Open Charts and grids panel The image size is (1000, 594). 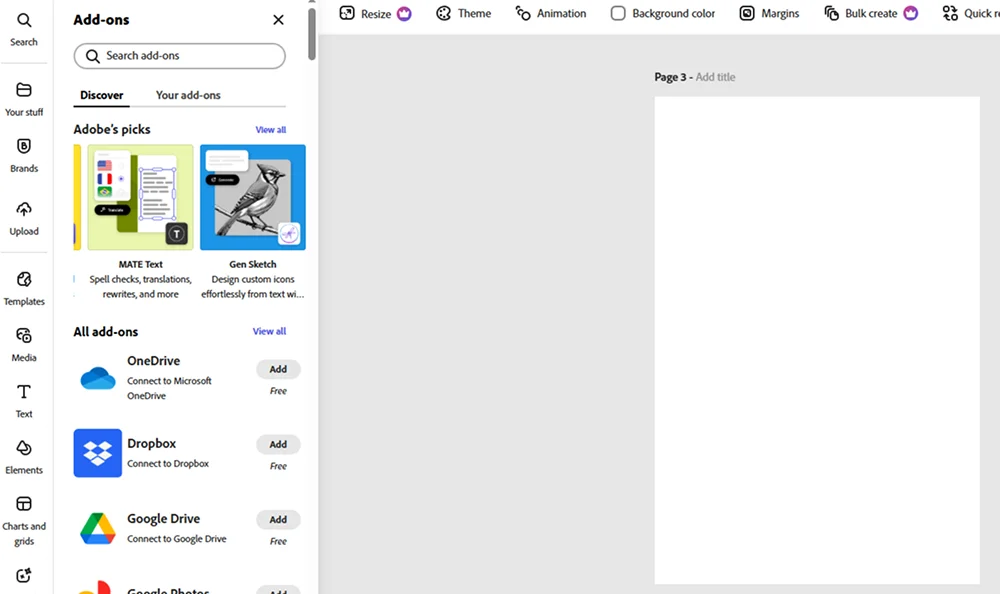24,522
